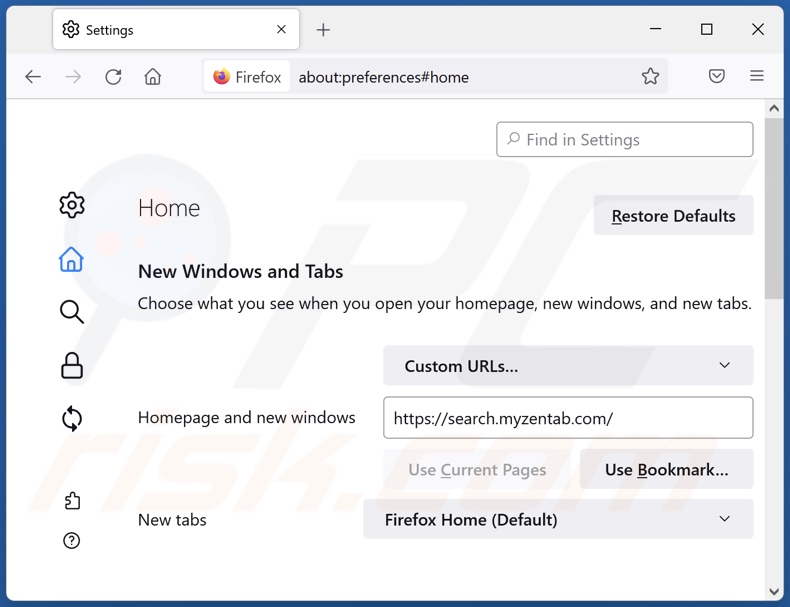Click the Restore Defaults button

673,216
